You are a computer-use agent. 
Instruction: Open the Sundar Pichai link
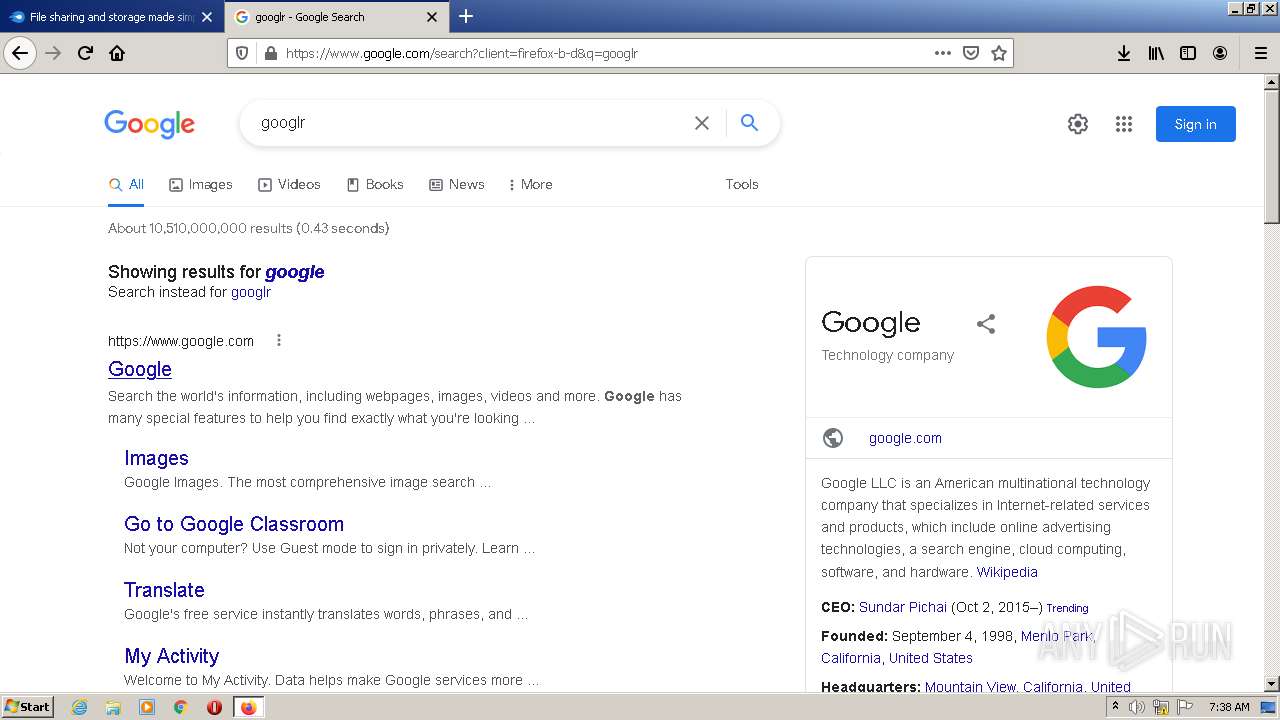(x=903, y=607)
